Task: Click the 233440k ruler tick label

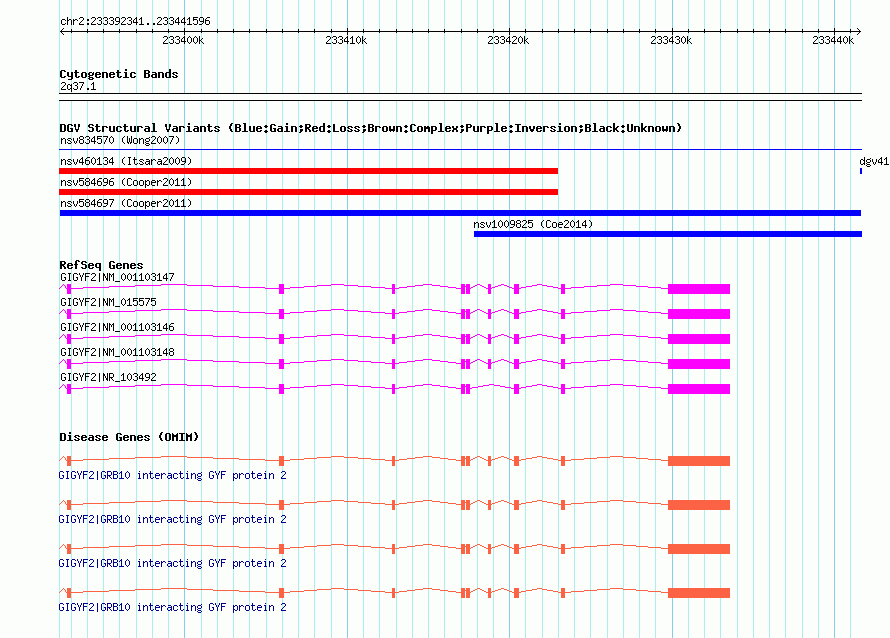Action: 833,40
